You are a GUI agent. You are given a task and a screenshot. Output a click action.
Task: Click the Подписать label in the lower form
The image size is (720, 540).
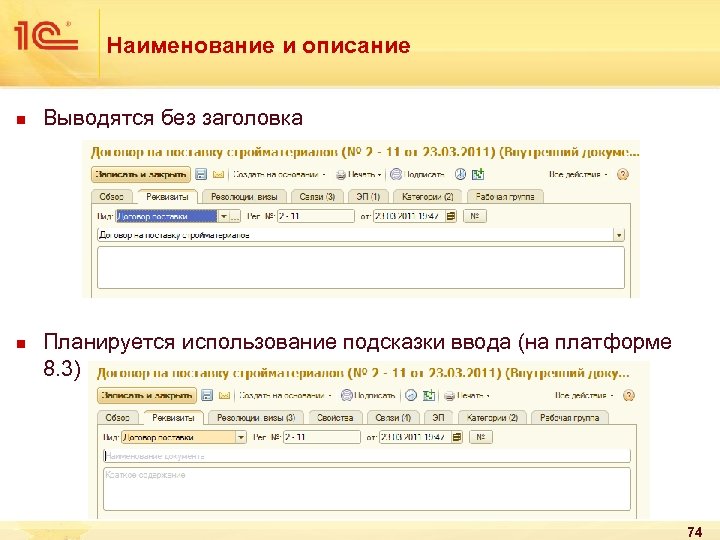pyautogui.click(x=375, y=395)
